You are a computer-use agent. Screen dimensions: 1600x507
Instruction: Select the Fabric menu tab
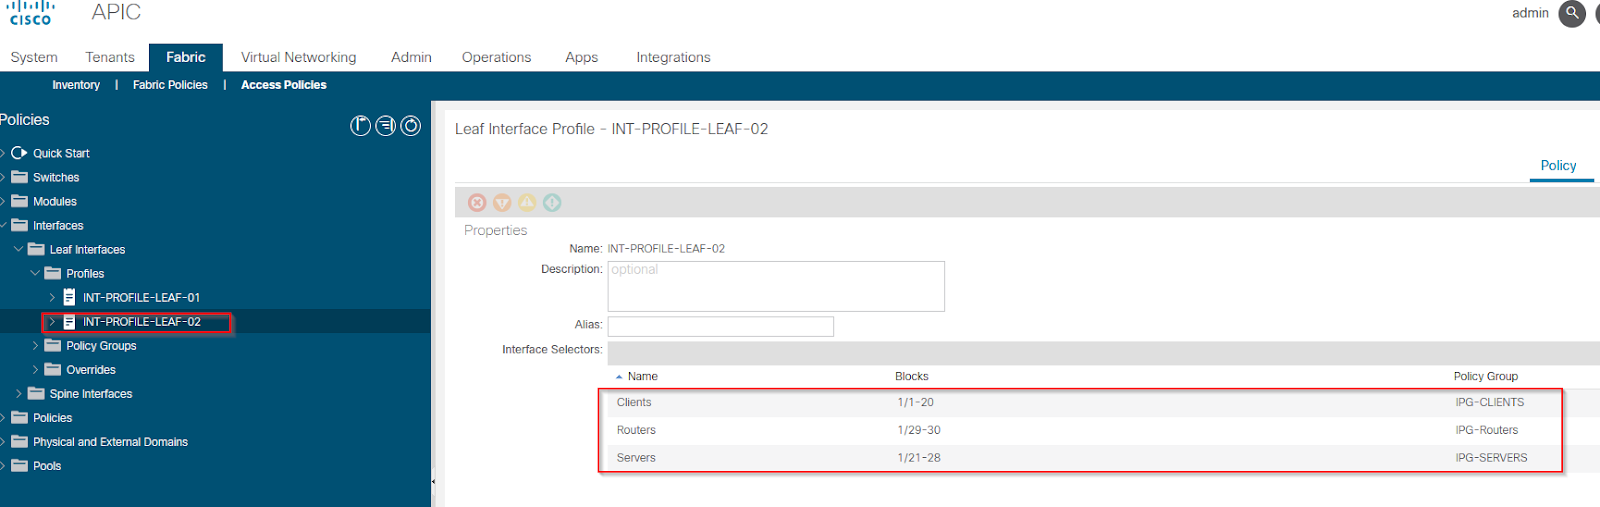point(186,57)
